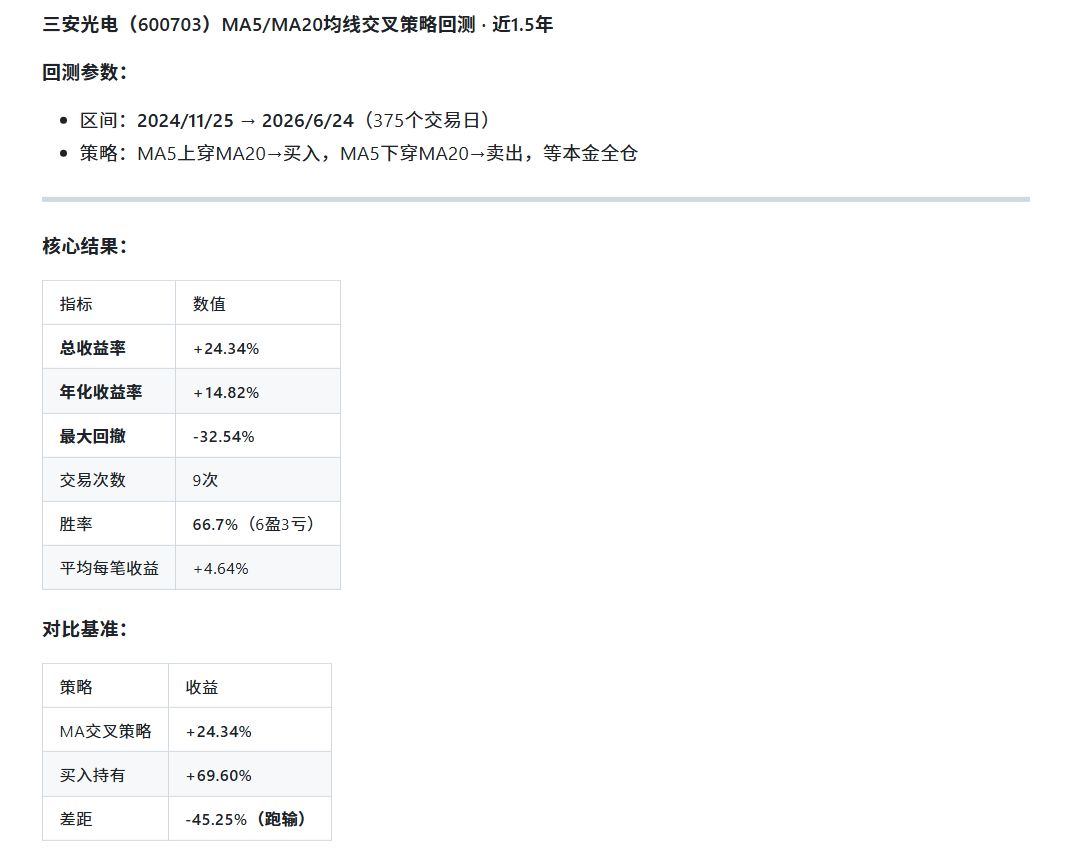Screen dimensions: 1085x865
Task: Click the 总收益率 row label
Action: (93, 348)
